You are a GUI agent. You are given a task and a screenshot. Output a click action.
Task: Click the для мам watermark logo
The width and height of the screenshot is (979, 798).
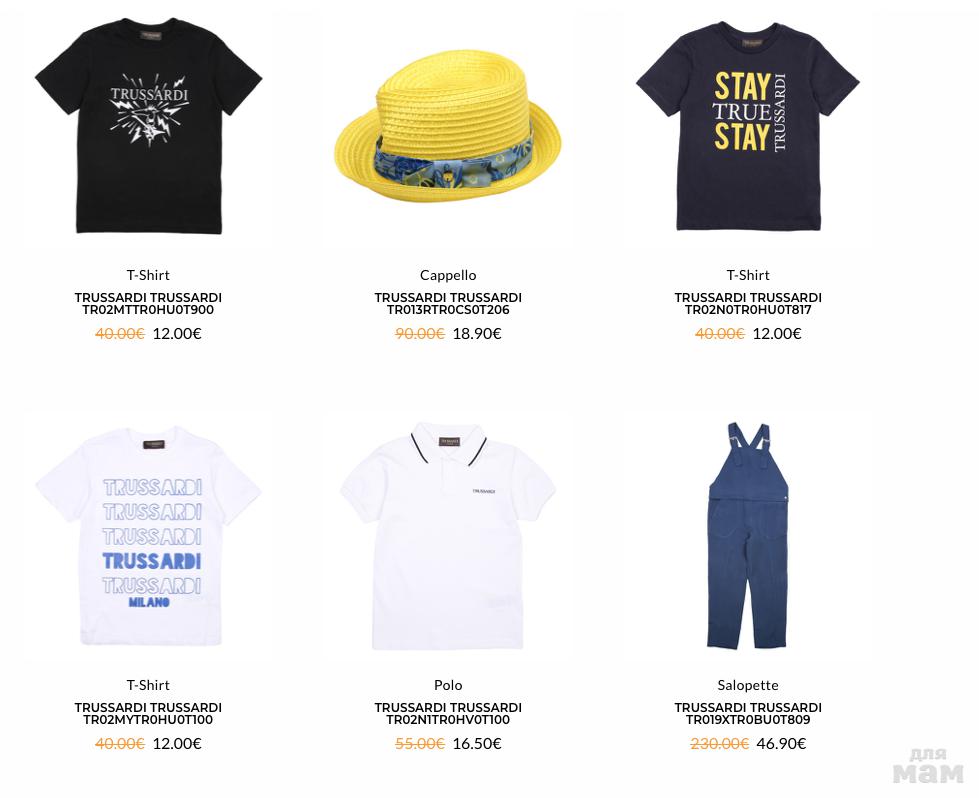coord(928,766)
